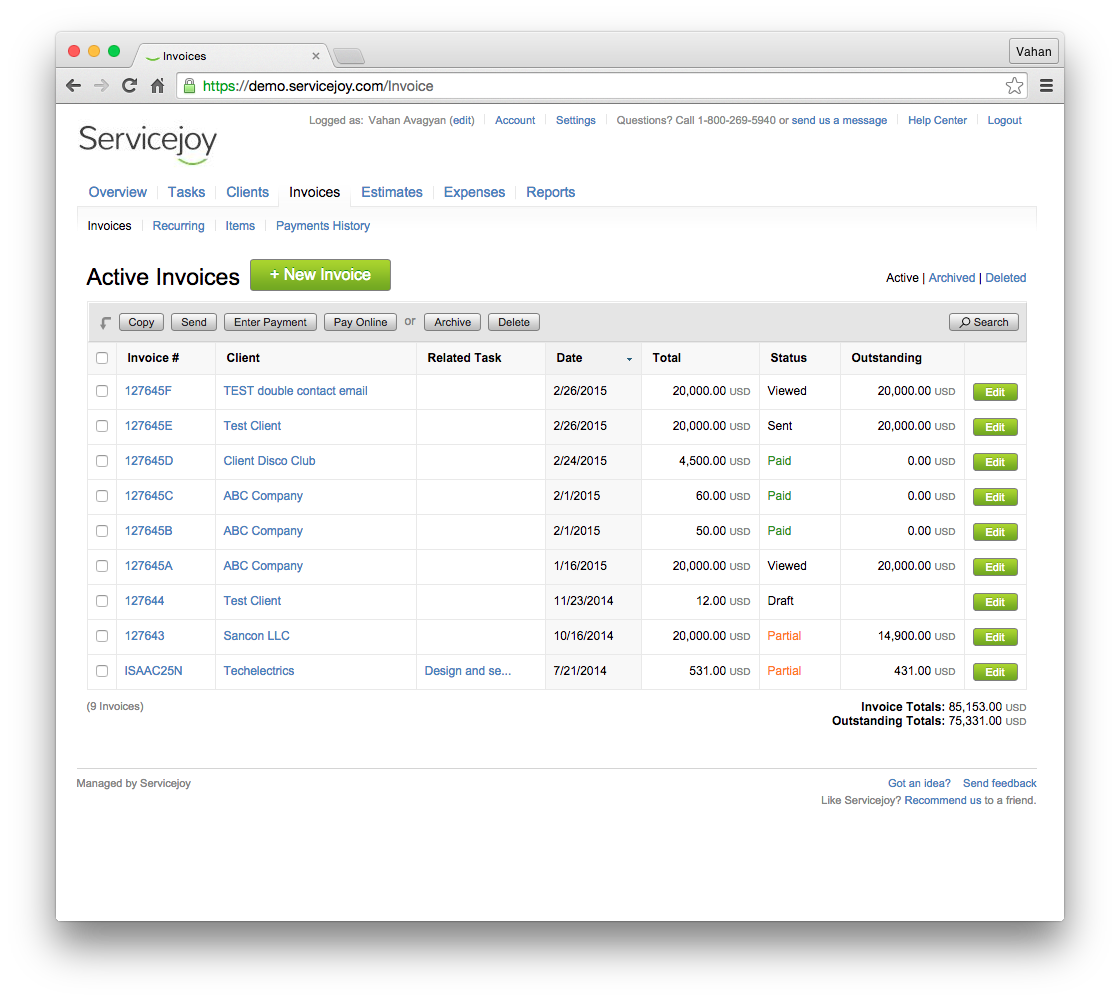This screenshot has height=1001, width=1120.
Task: Check the box for invoice 127643
Action: pyautogui.click(x=102, y=636)
